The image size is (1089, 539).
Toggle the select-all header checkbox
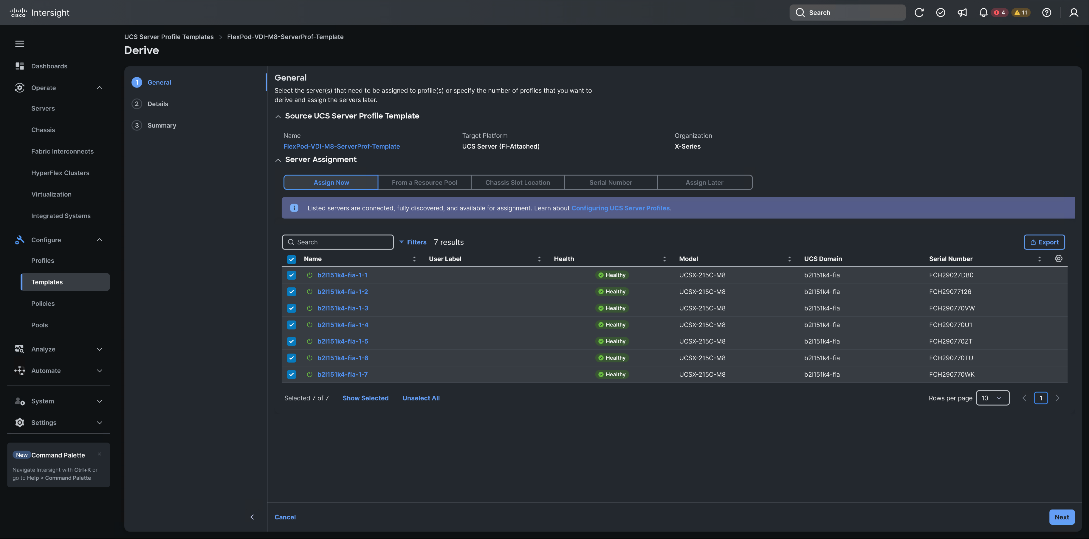(x=292, y=259)
